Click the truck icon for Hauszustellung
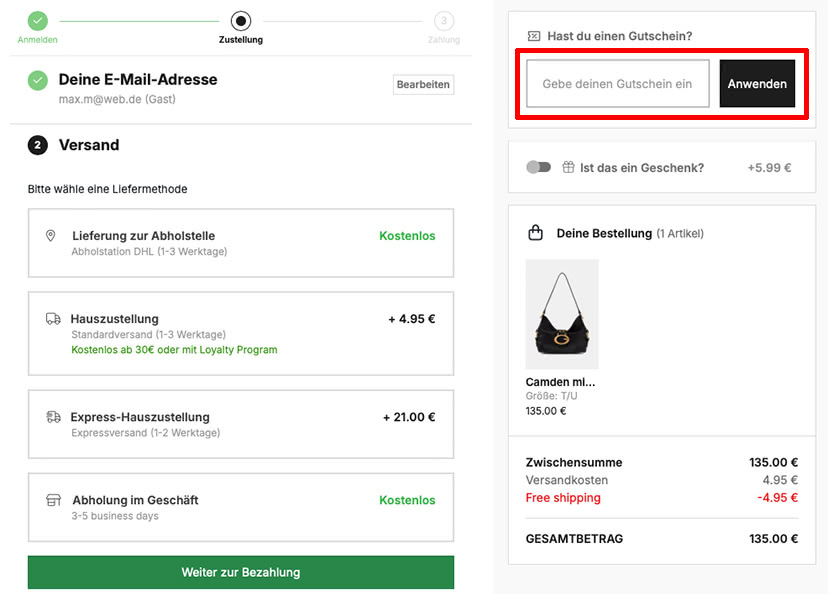This screenshot has width=828, height=594. (53, 318)
